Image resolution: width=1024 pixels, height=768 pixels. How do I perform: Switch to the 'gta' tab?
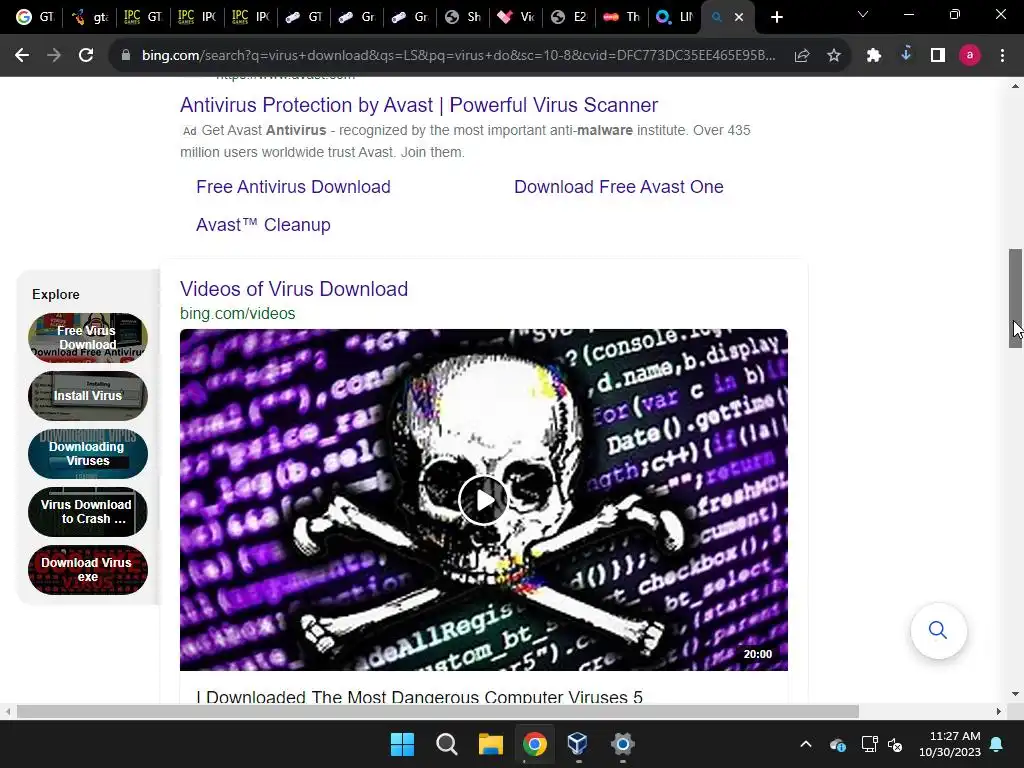[90, 17]
